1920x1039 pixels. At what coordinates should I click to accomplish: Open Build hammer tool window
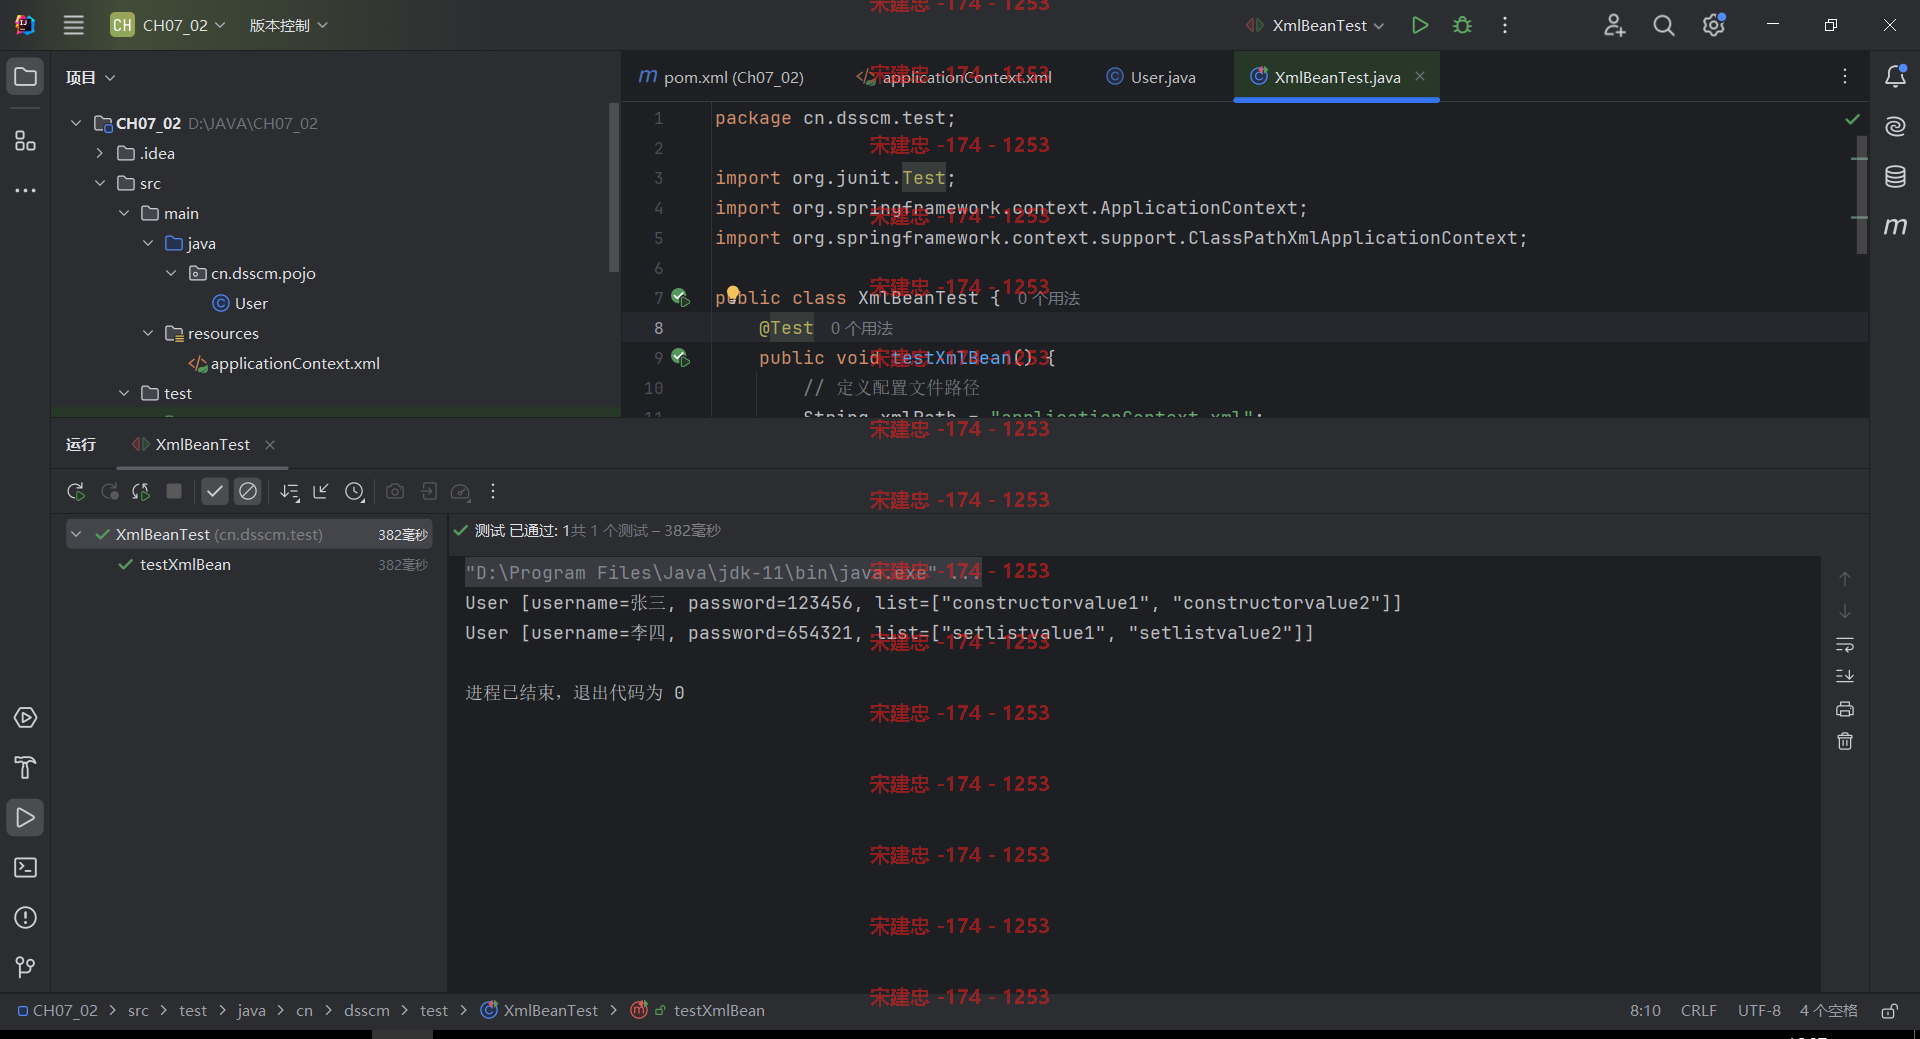tap(25, 768)
